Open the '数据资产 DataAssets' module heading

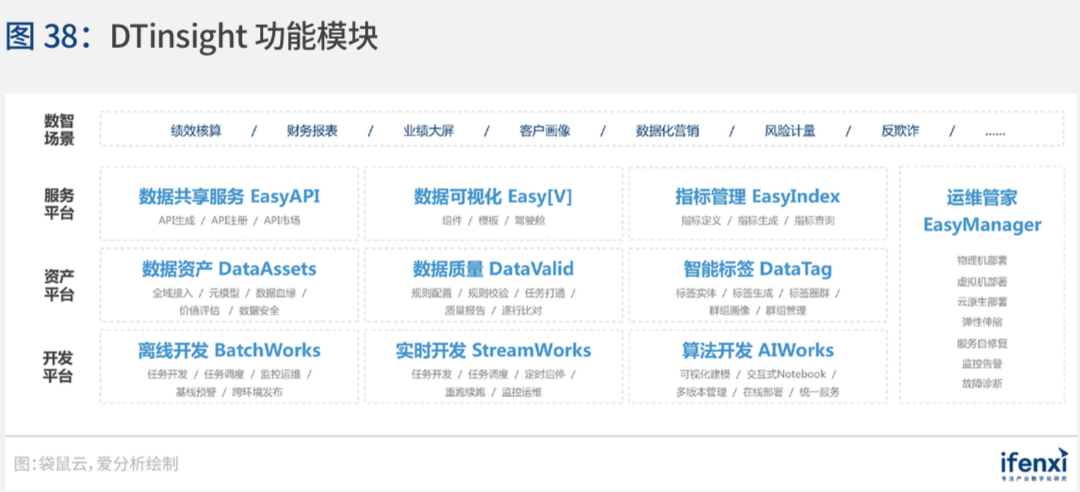coord(229,269)
